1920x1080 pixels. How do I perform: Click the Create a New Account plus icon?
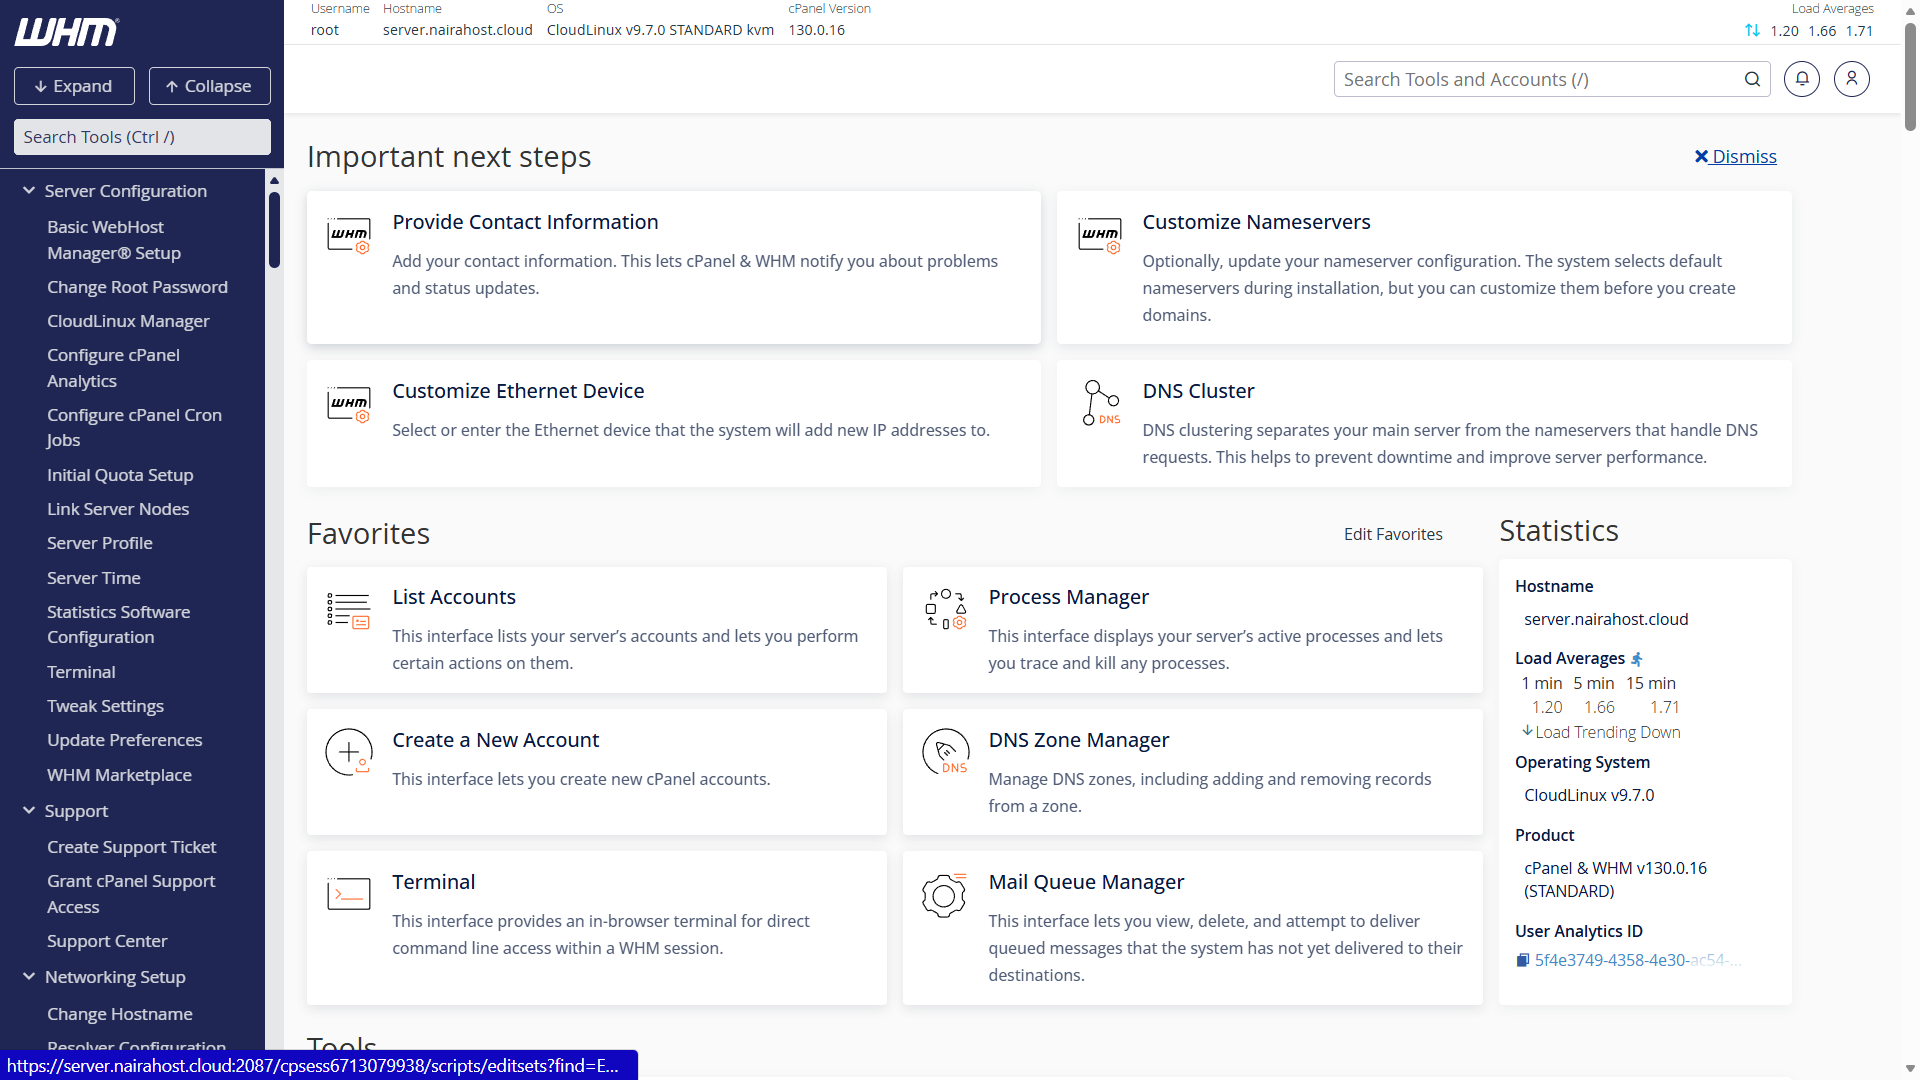349,752
